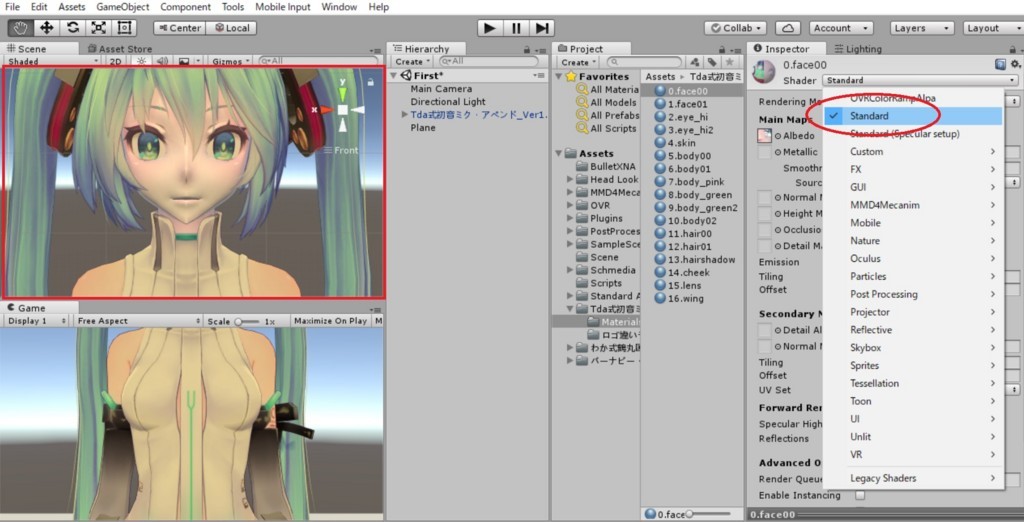Open the Account dropdown
The width and height of the screenshot is (1024, 522).
coord(841,28)
